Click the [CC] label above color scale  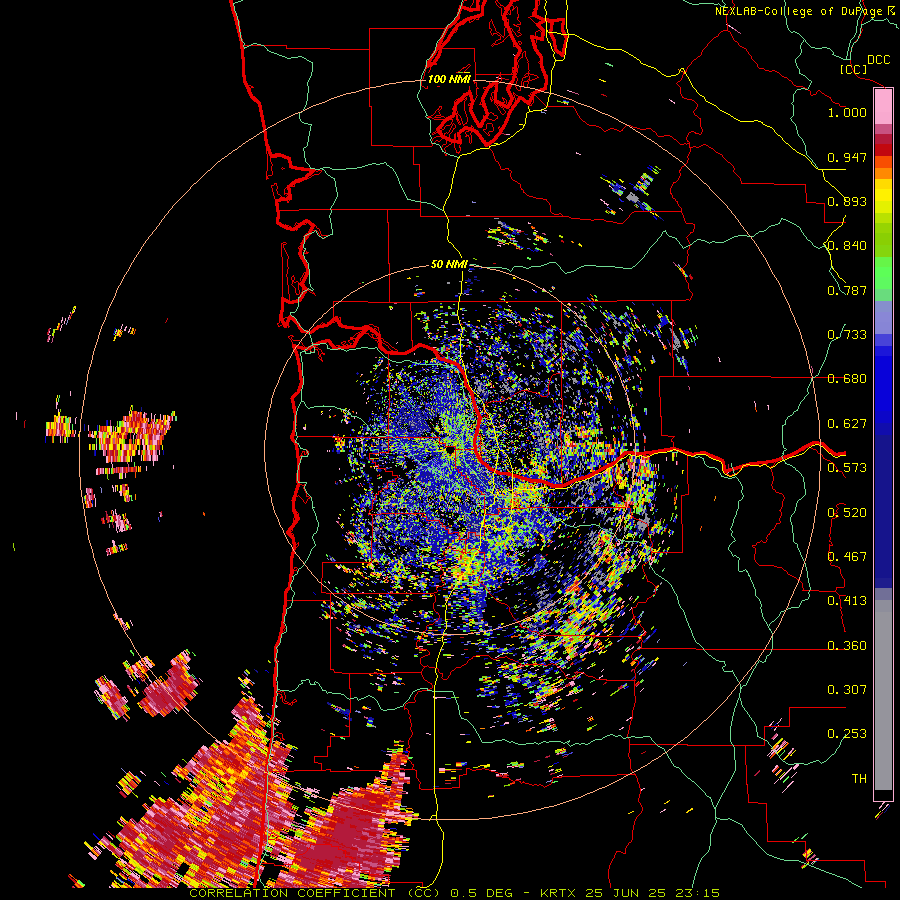click(853, 69)
